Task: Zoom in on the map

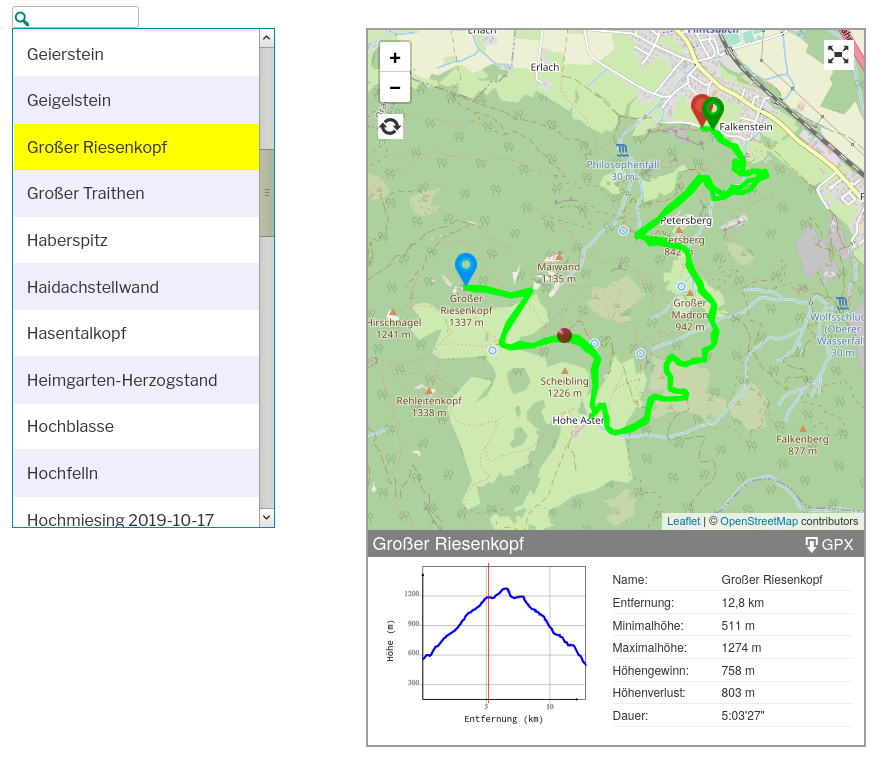Action: [x=395, y=58]
